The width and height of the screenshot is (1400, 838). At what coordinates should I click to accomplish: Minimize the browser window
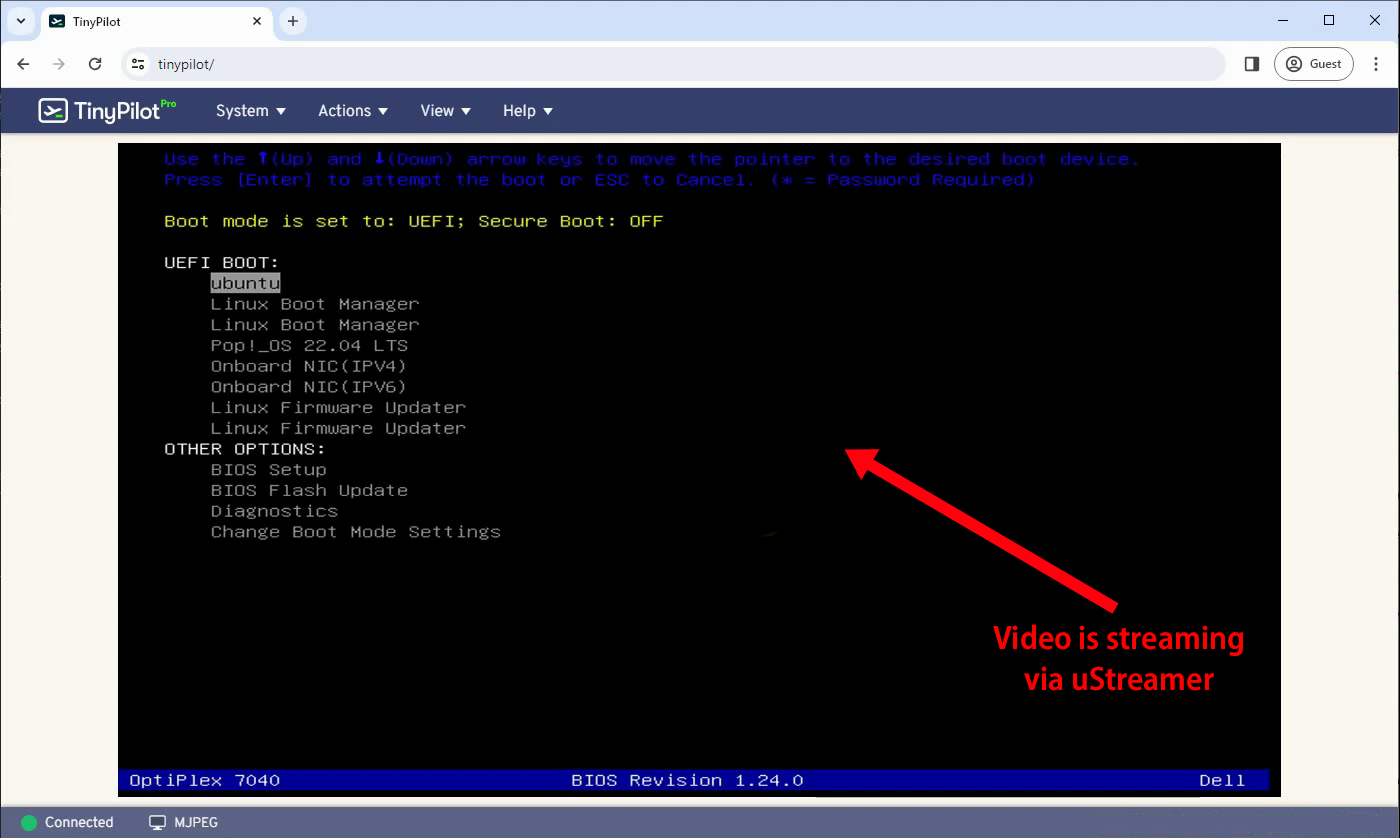coord(1283,20)
